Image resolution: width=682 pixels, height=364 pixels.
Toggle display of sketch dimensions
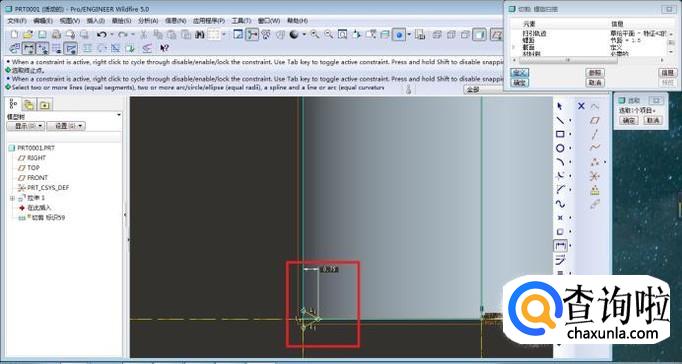[29, 48]
